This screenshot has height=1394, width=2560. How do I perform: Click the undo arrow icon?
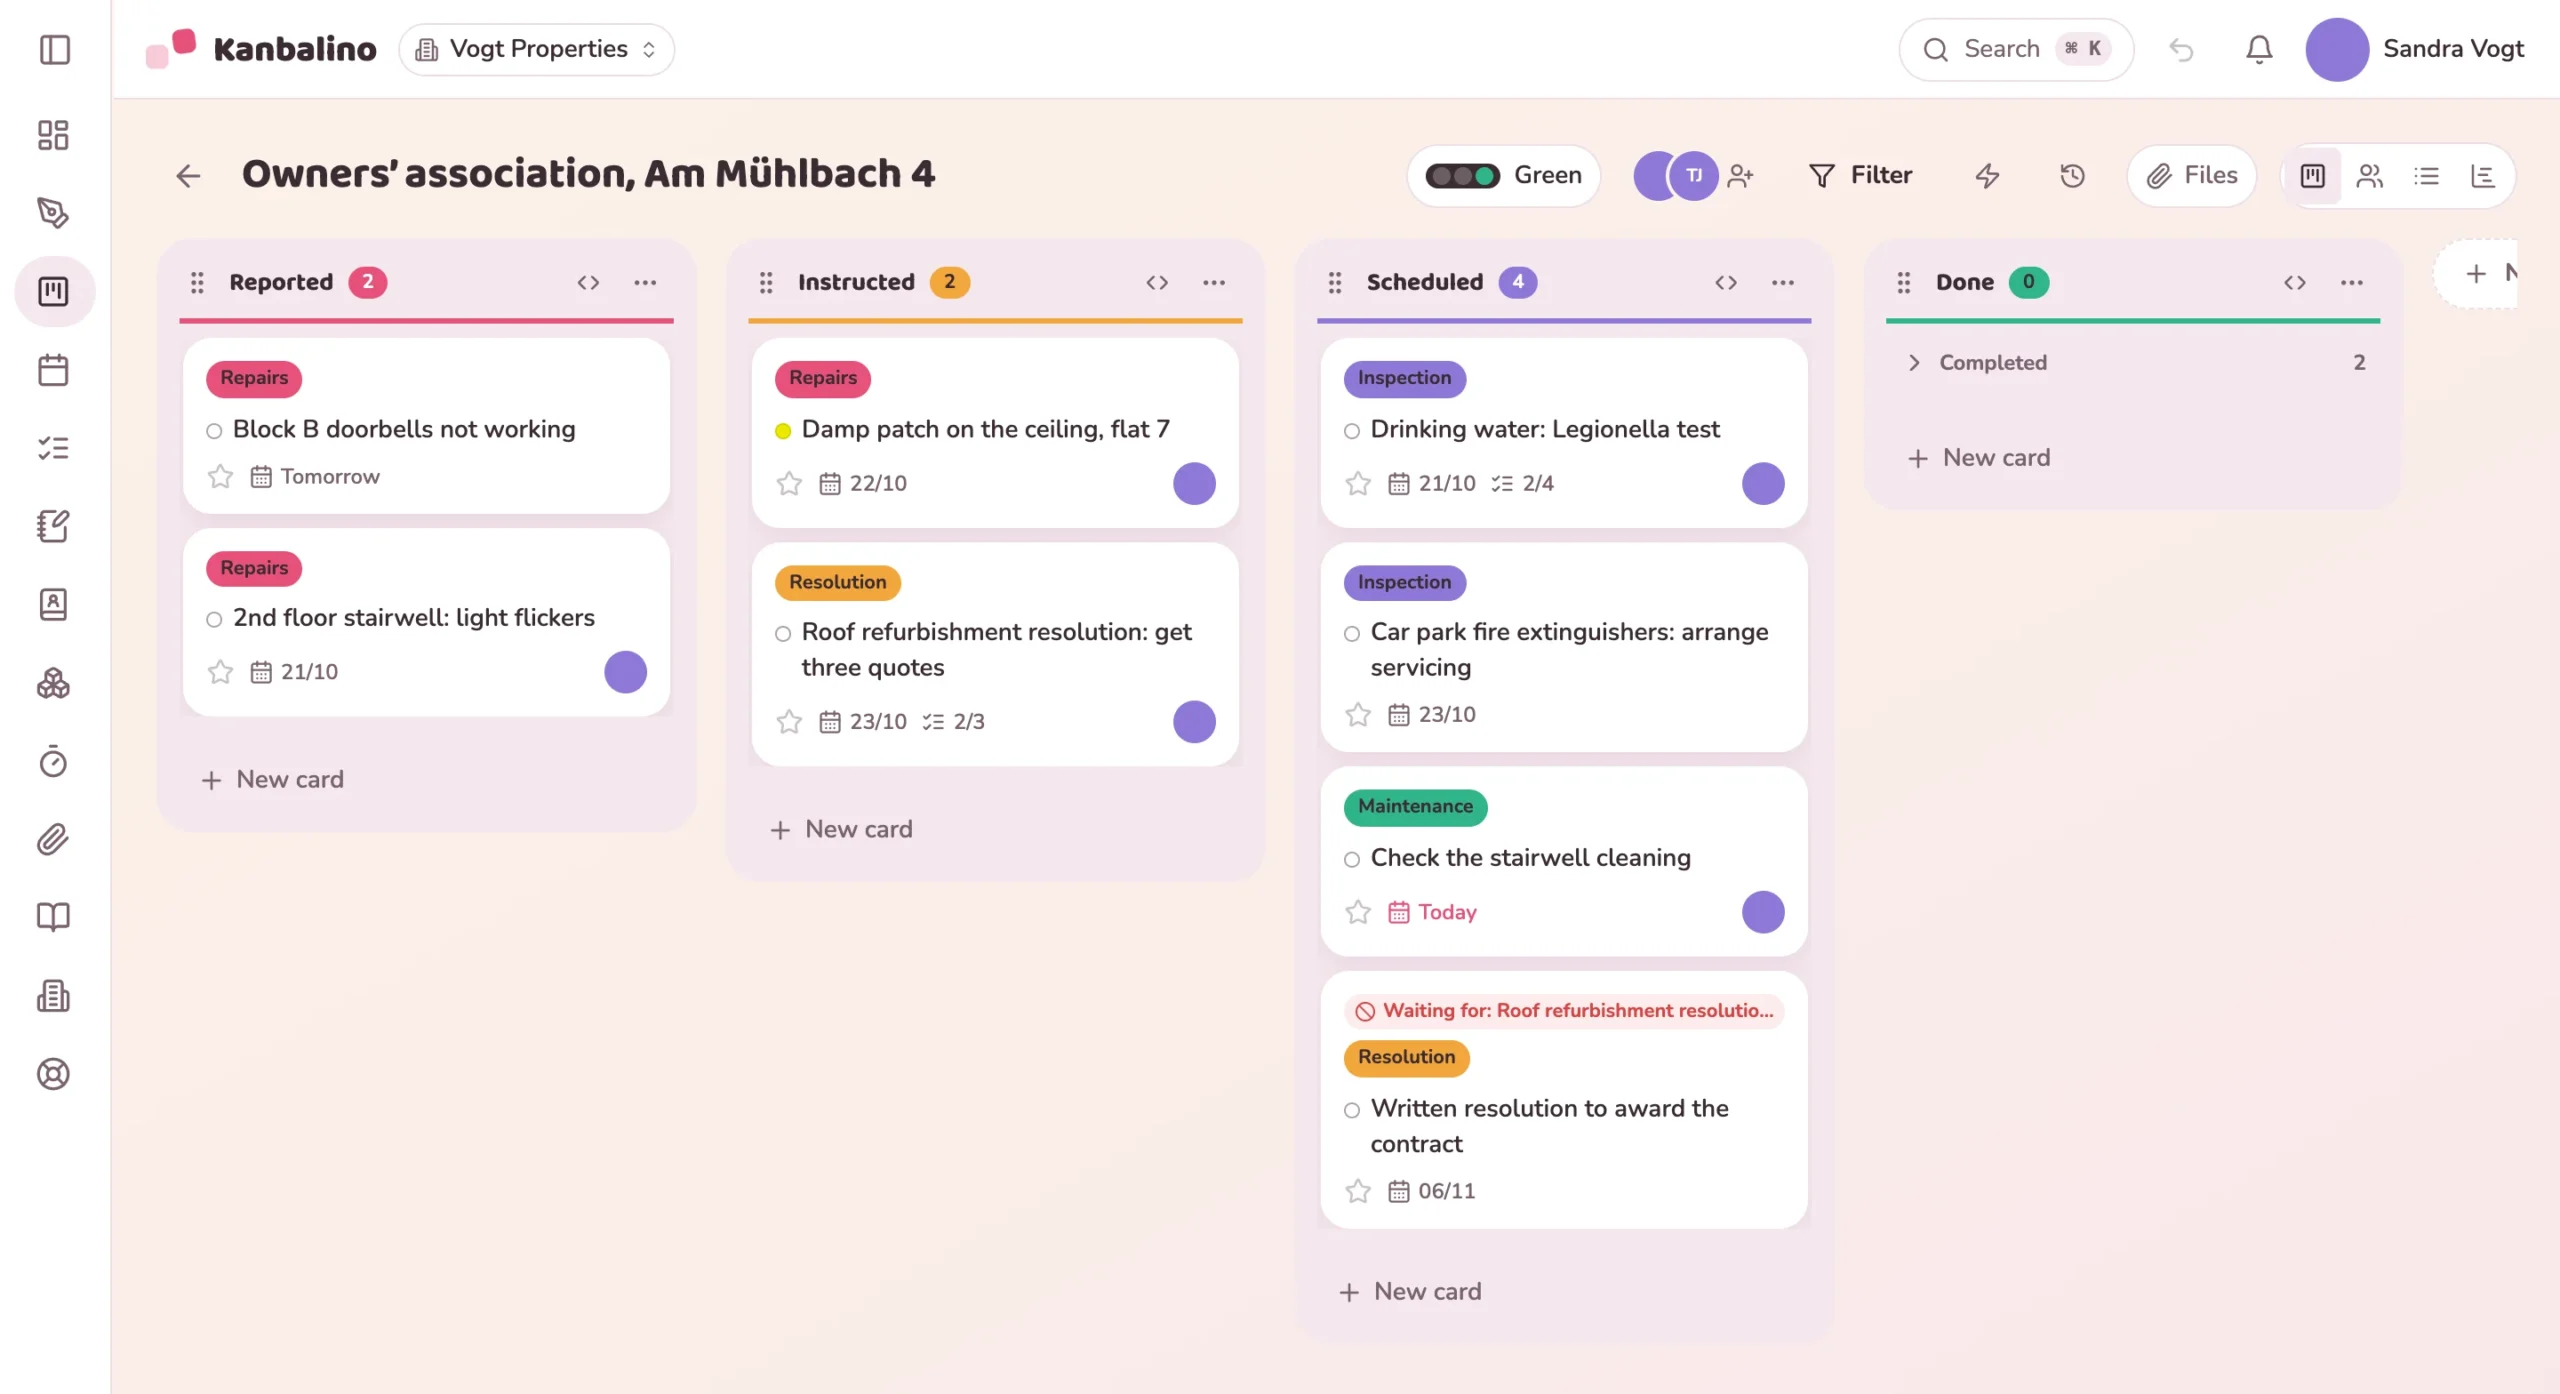[2181, 49]
